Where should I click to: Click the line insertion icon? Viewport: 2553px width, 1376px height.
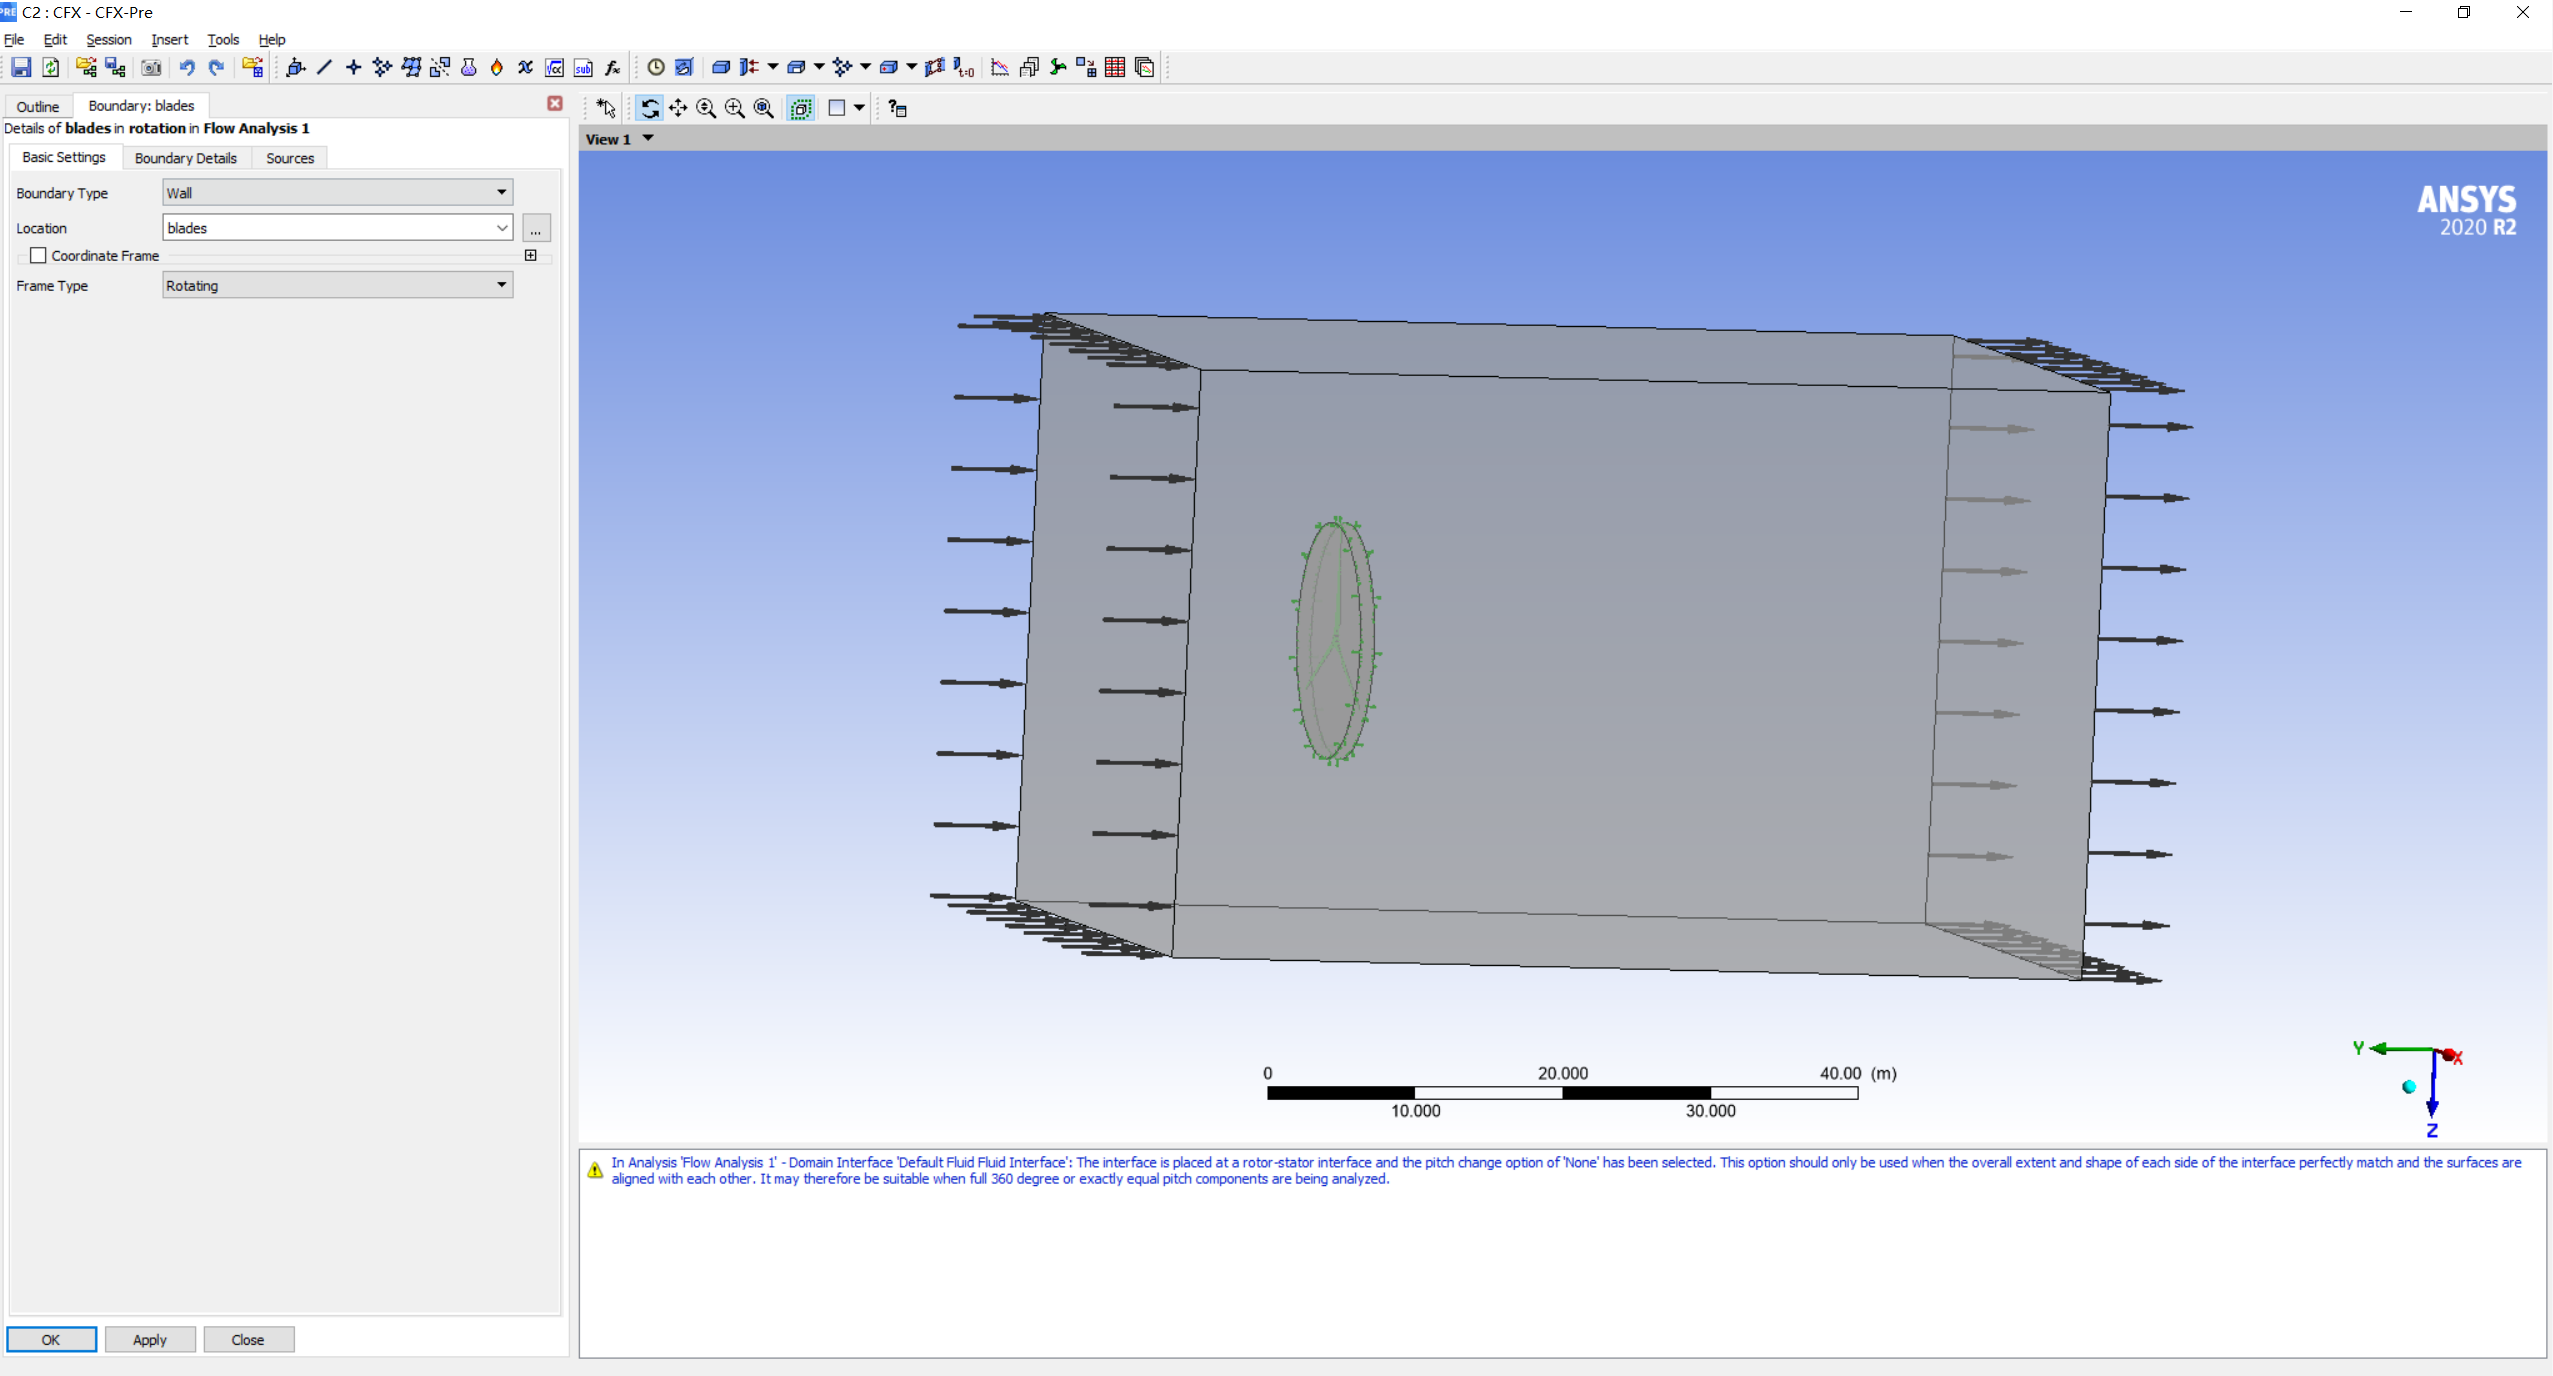click(324, 67)
